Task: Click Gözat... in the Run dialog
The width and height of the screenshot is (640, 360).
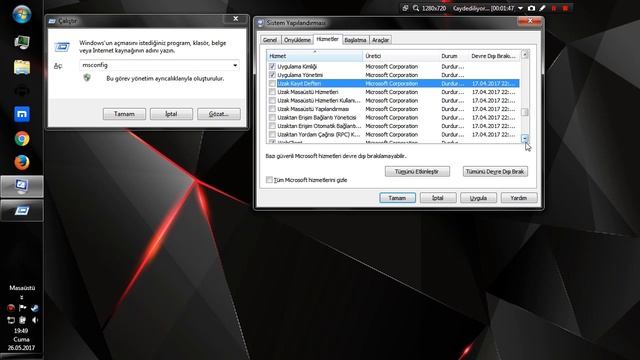Action: pos(219,114)
